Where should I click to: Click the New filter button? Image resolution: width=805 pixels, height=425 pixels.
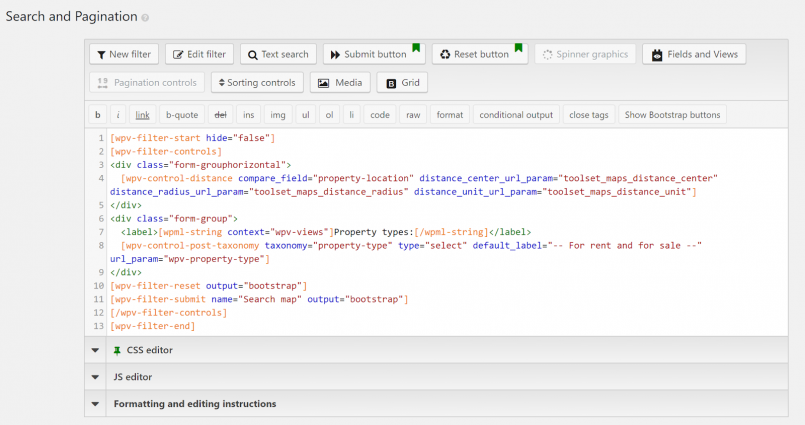click(124, 54)
